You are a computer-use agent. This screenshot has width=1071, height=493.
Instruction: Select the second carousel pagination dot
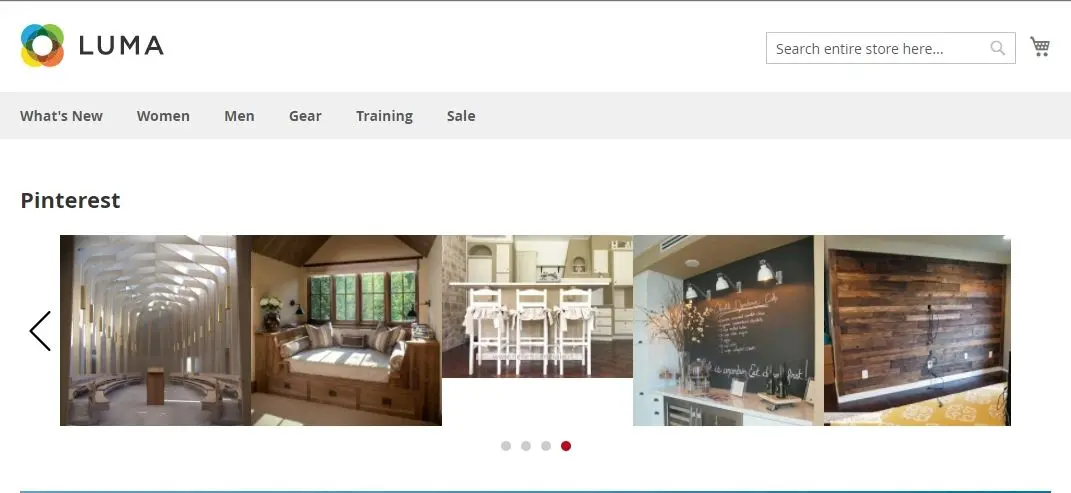[526, 446]
